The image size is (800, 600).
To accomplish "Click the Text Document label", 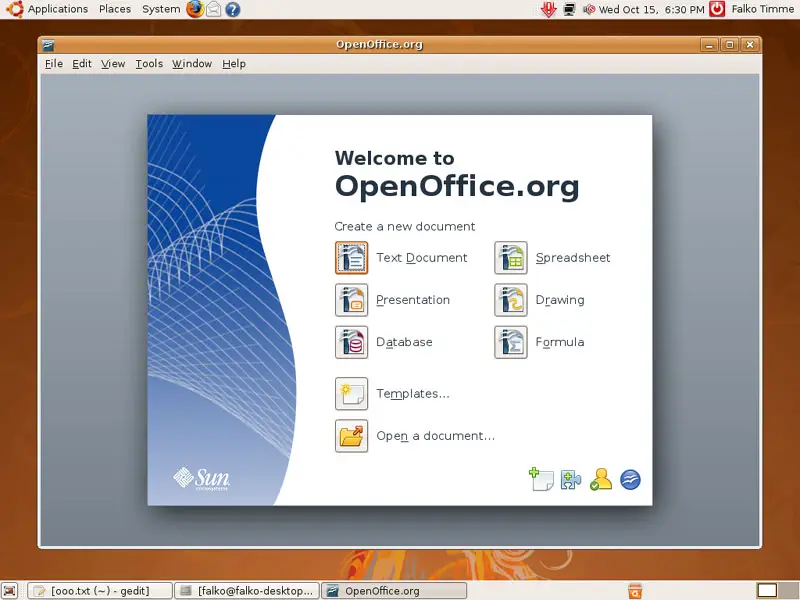I will tap(421, 258).
